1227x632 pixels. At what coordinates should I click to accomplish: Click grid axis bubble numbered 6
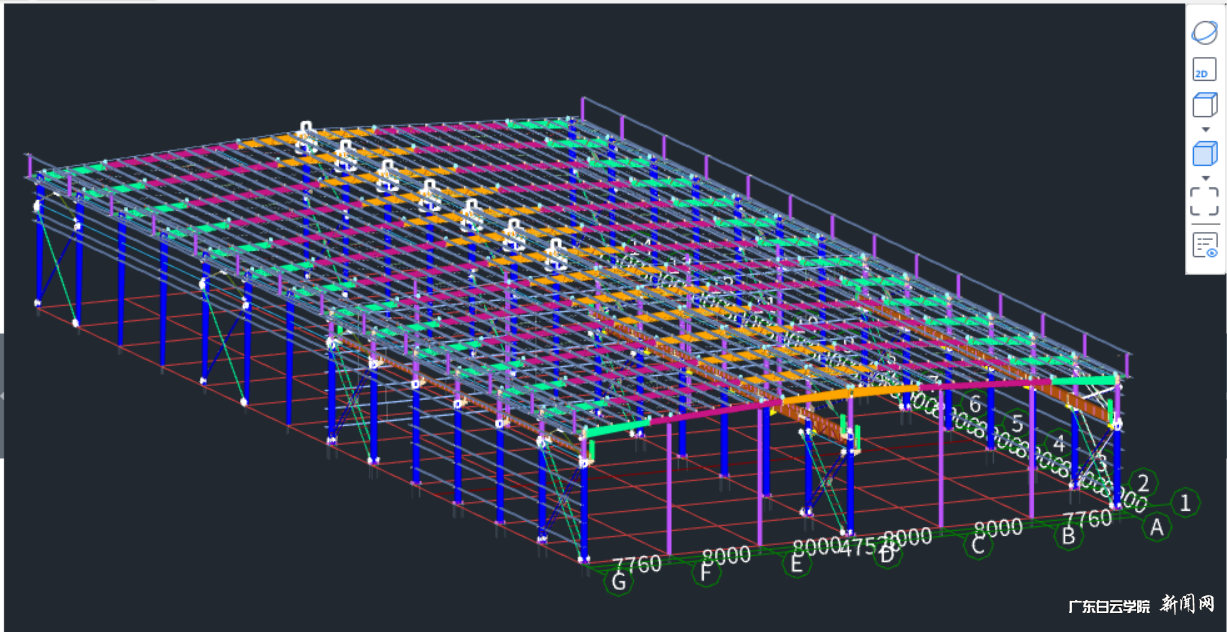coord(975,405)
